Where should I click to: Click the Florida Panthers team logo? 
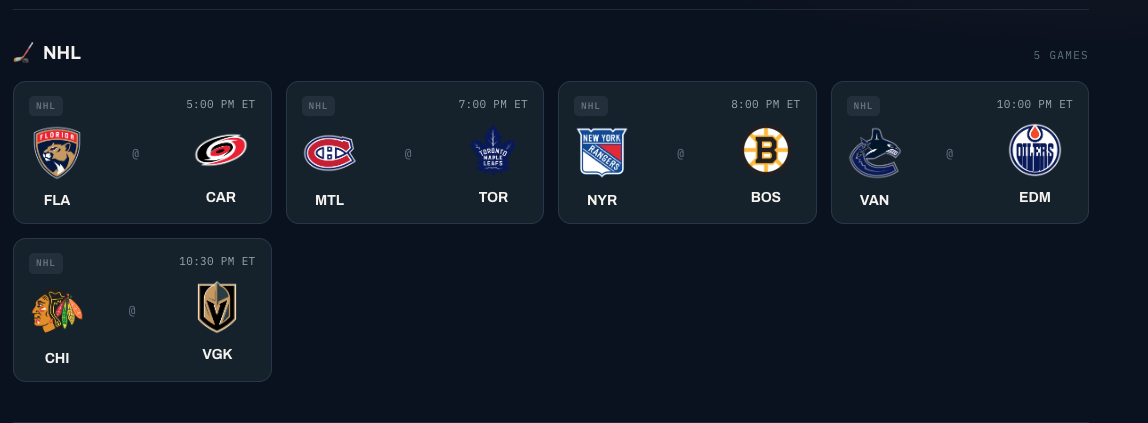(x=57, y=153)
